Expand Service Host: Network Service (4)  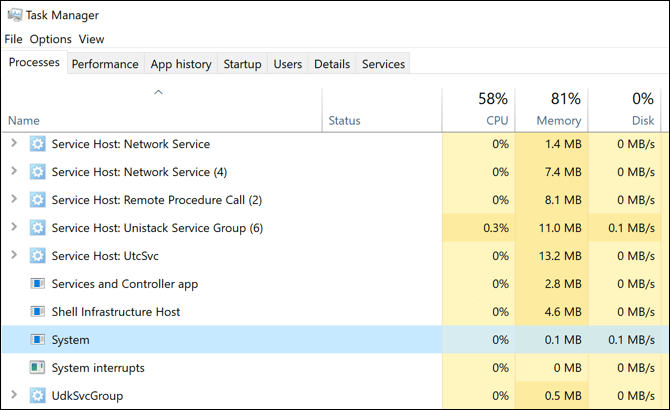click(x=14, y=172)
